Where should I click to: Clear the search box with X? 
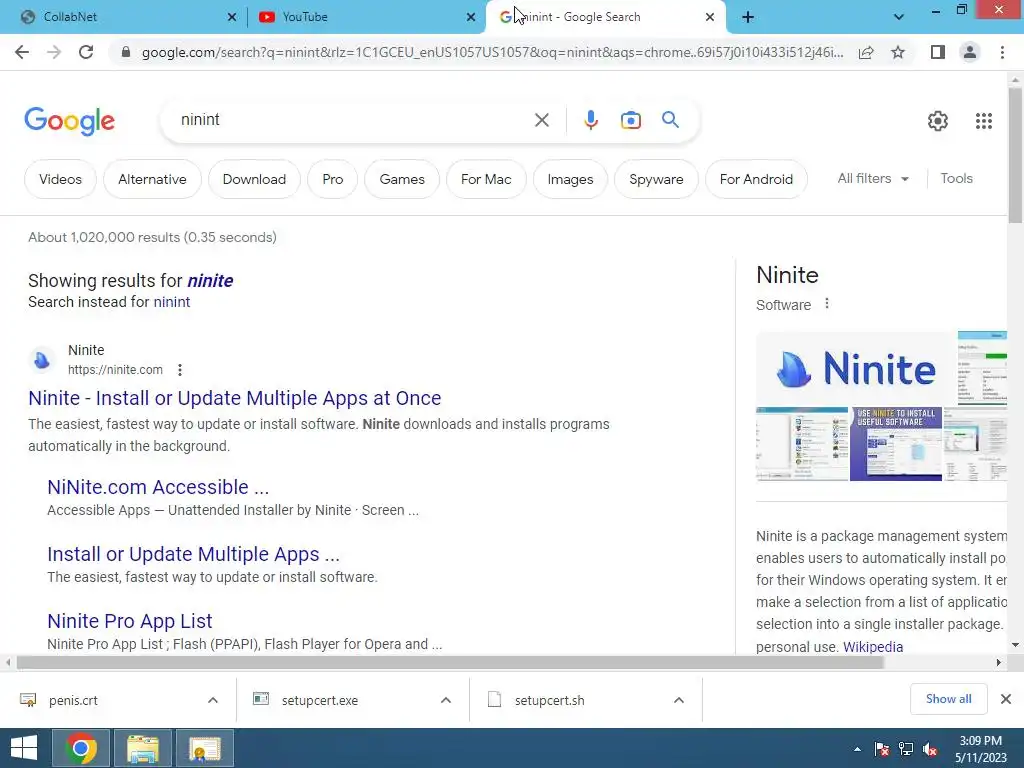(541, 120)
